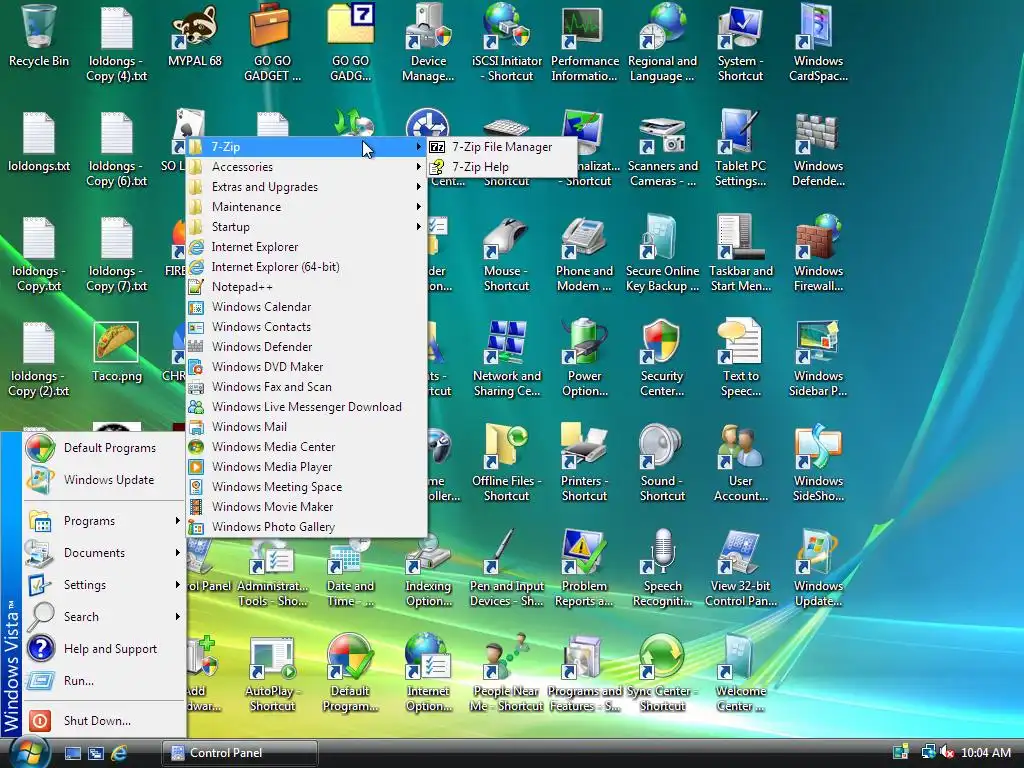Select Windows Live Messenger Download

tap(306, 407)
